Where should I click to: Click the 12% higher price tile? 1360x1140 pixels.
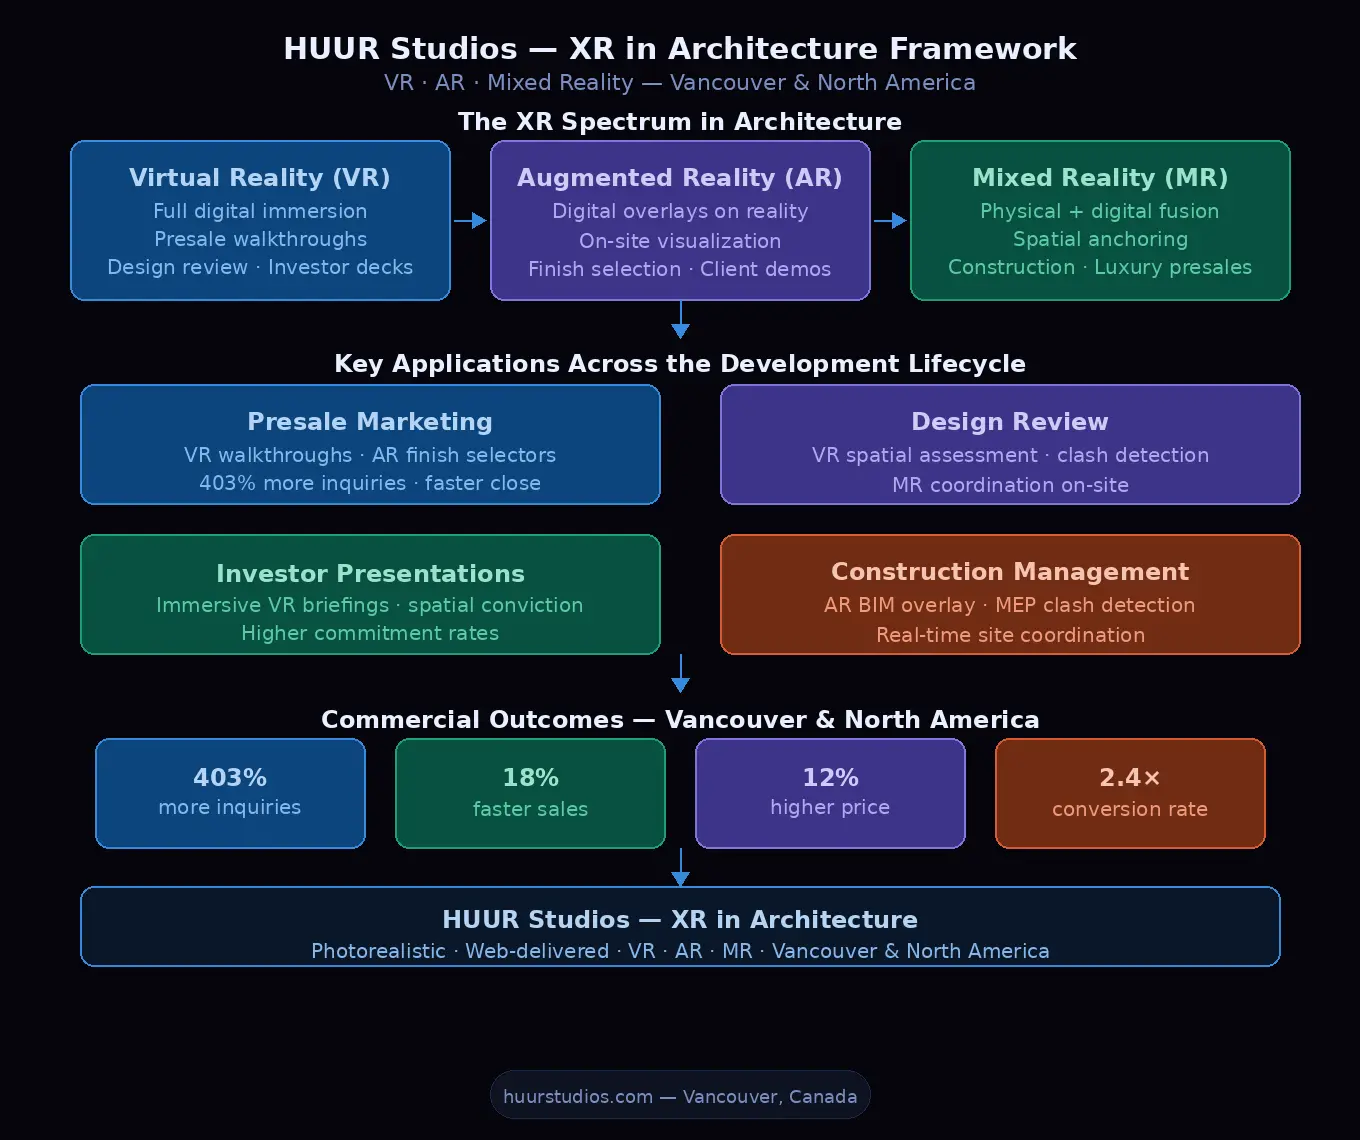coord(830,793)
